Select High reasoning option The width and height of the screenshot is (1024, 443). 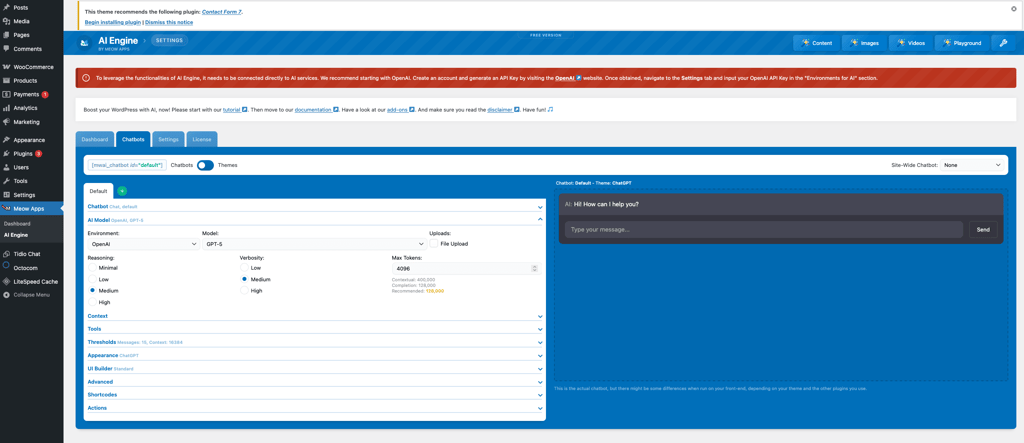(x=92, y=302)
